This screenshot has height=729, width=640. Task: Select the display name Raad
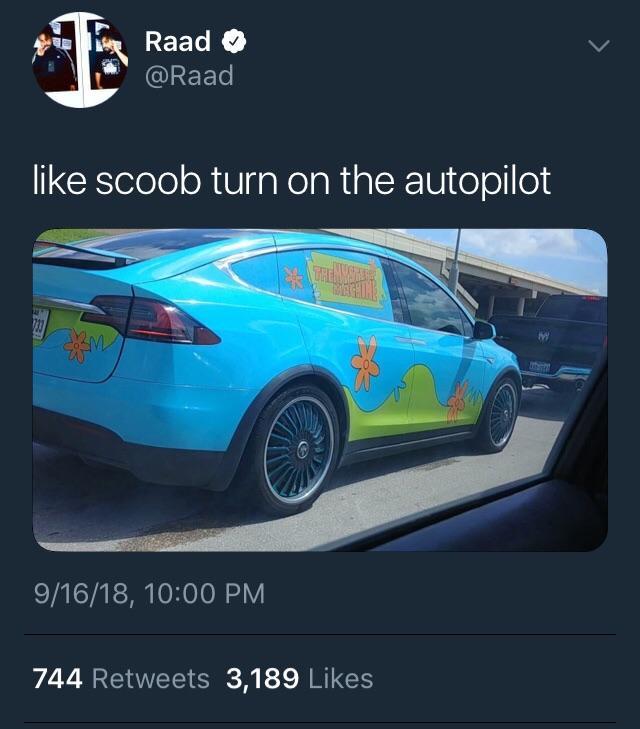click(178, 41)
